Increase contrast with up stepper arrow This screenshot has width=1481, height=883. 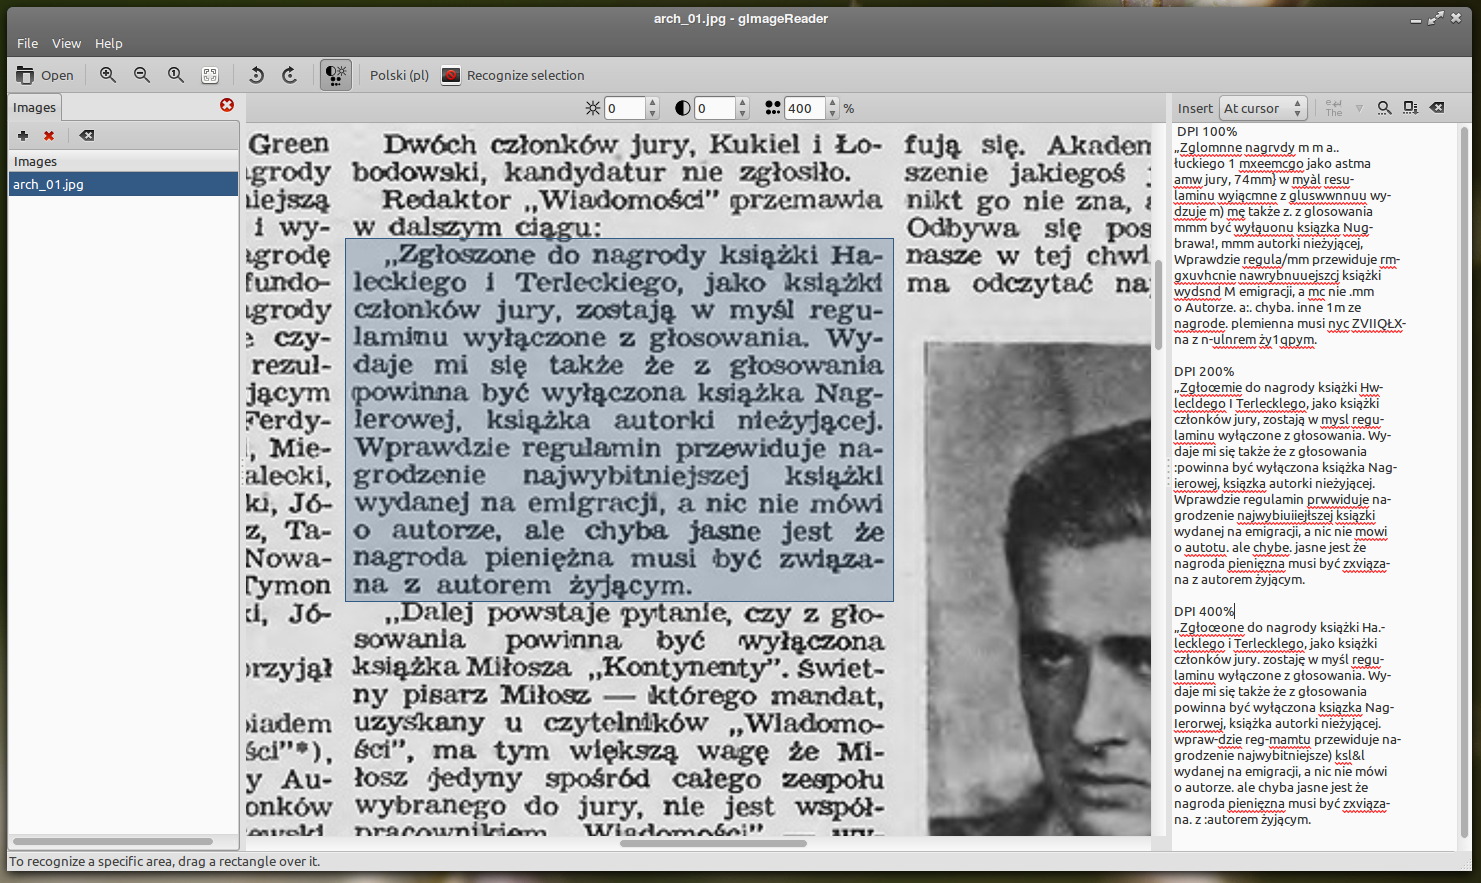tap(743, 103)
